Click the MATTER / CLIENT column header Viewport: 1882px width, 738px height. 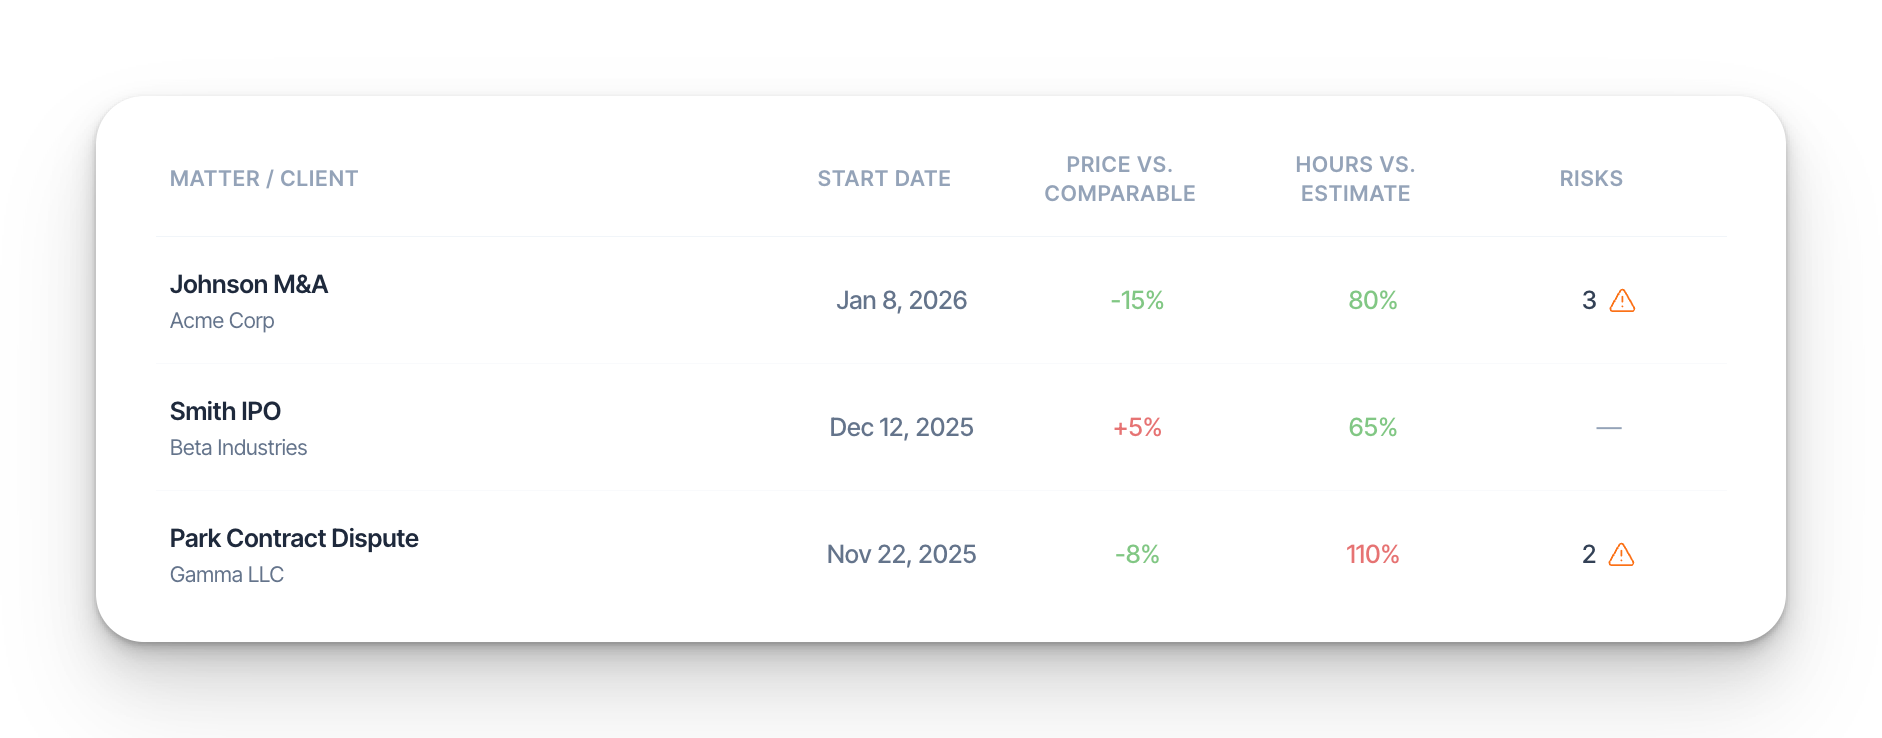[x=264, y=178]
